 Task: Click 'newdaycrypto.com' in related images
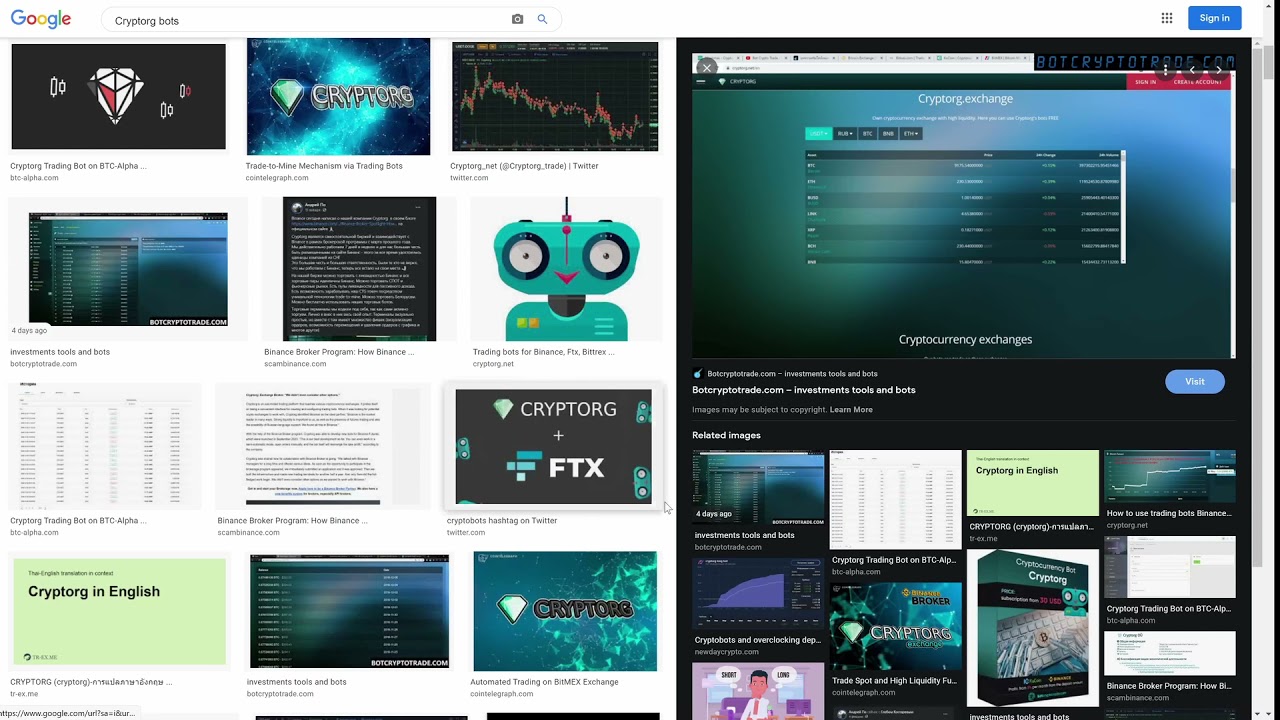(x=727, y=652)
